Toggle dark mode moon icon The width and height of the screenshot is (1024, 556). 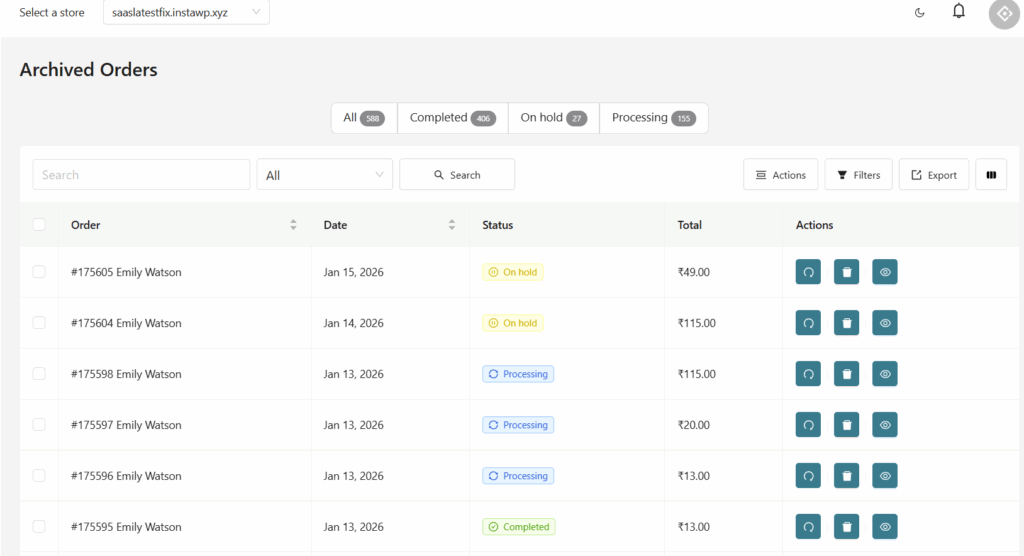pos(920,13)
